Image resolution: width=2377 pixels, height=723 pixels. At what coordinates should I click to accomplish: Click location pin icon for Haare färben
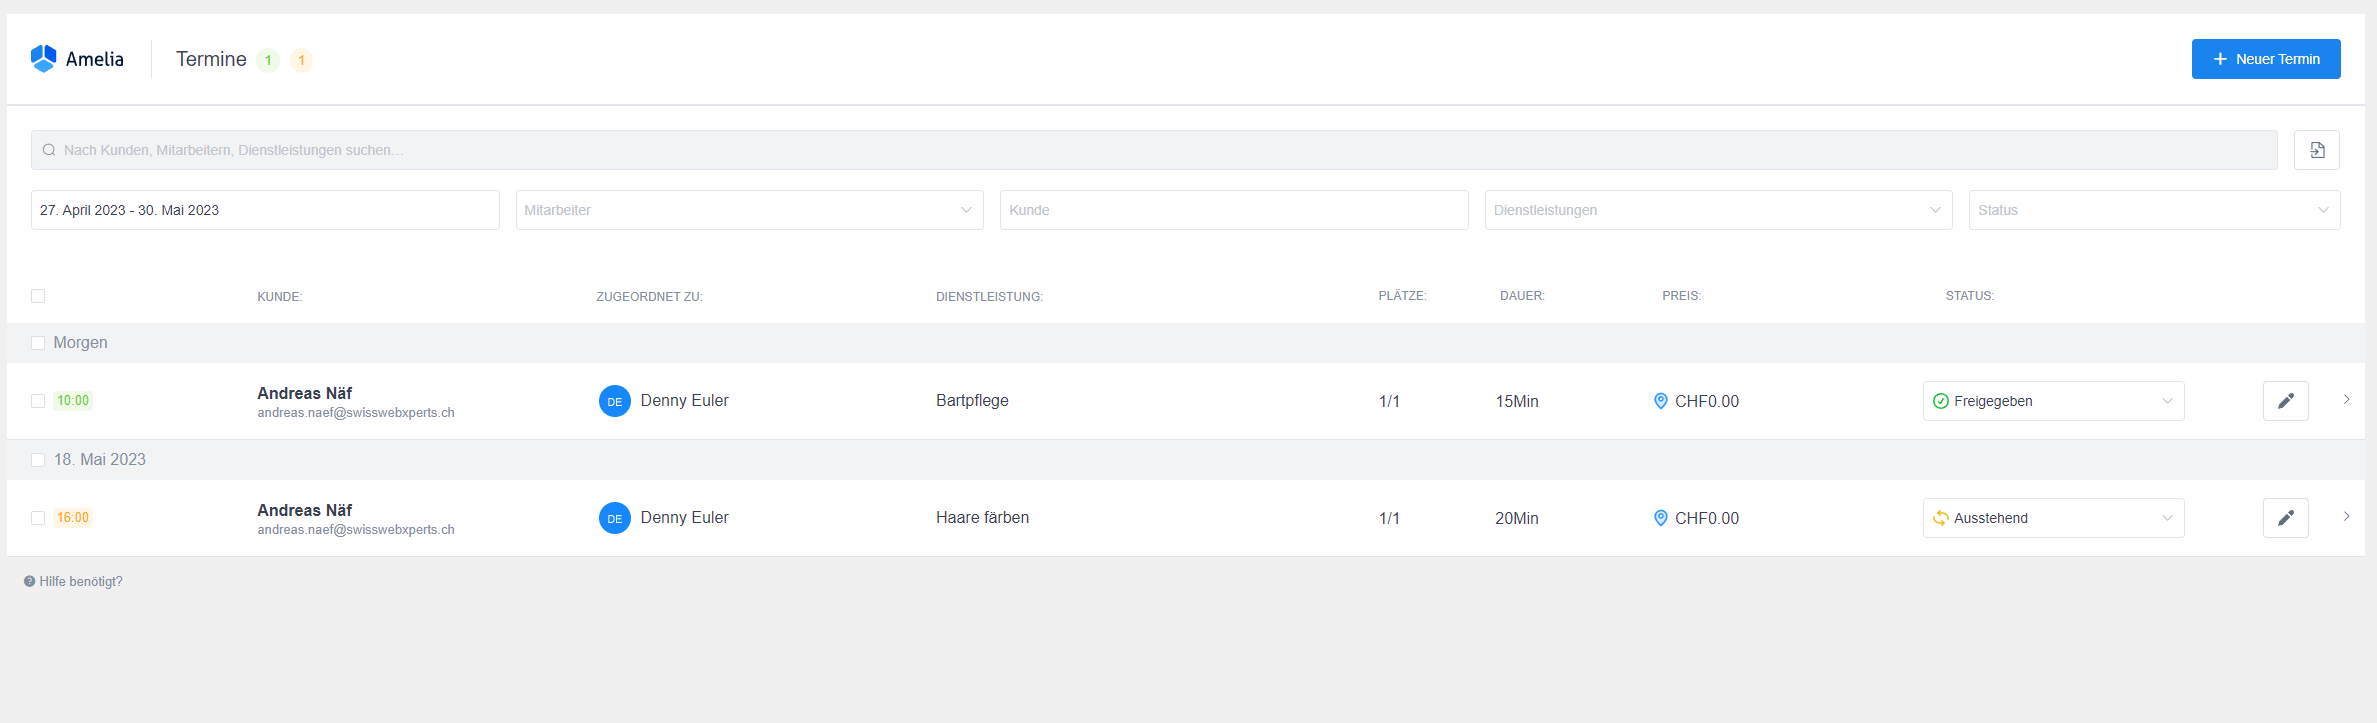click(x=1660, y=518)
